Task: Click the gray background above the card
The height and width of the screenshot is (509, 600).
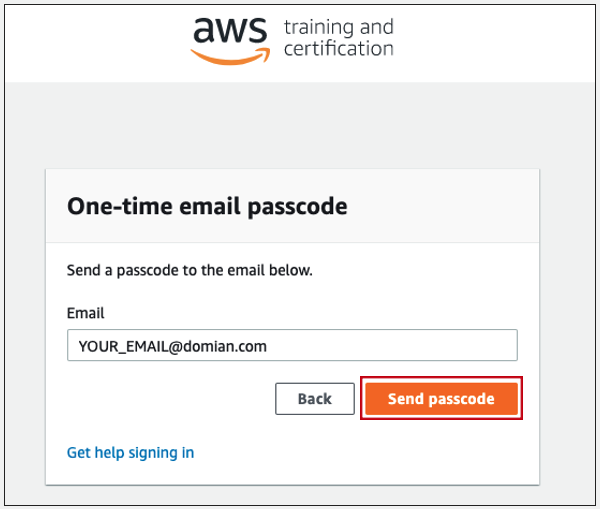Action: 300,125
